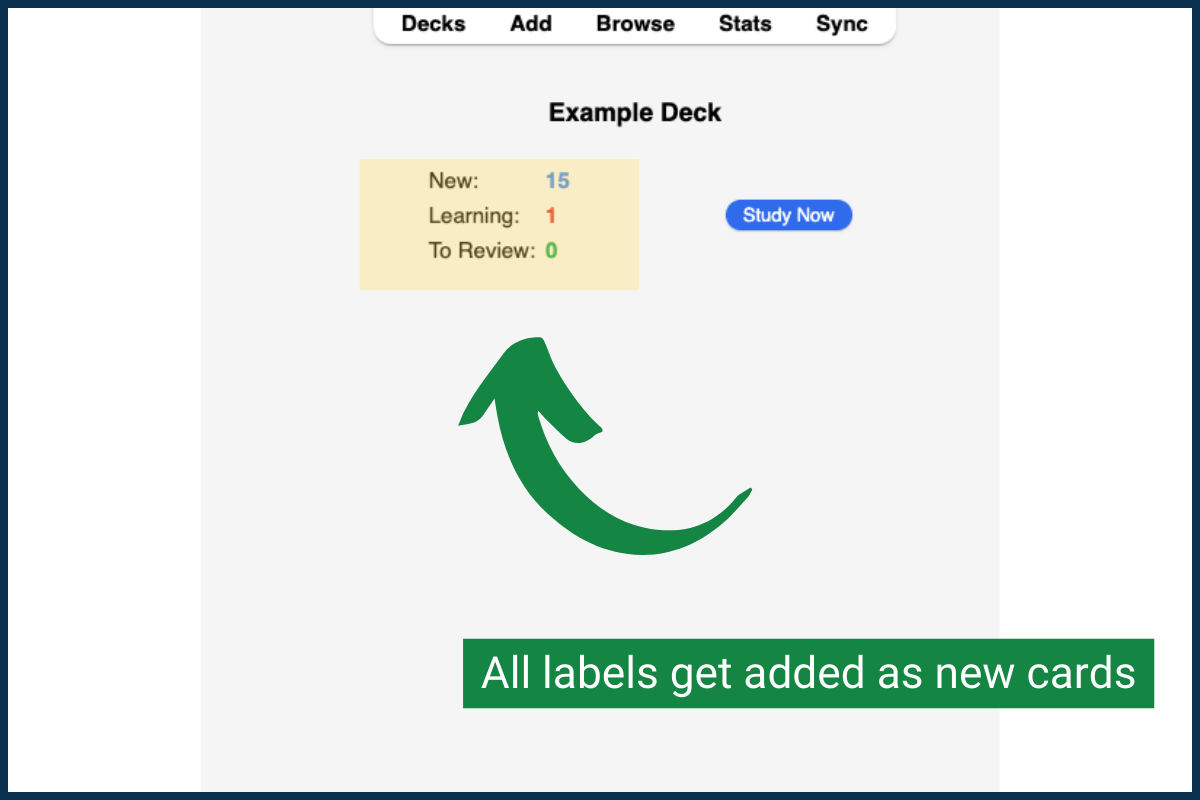The height and width of the screenshot is (800, 1200).
Task: Select the 'To Review:' label text
Action: [482, 251]
